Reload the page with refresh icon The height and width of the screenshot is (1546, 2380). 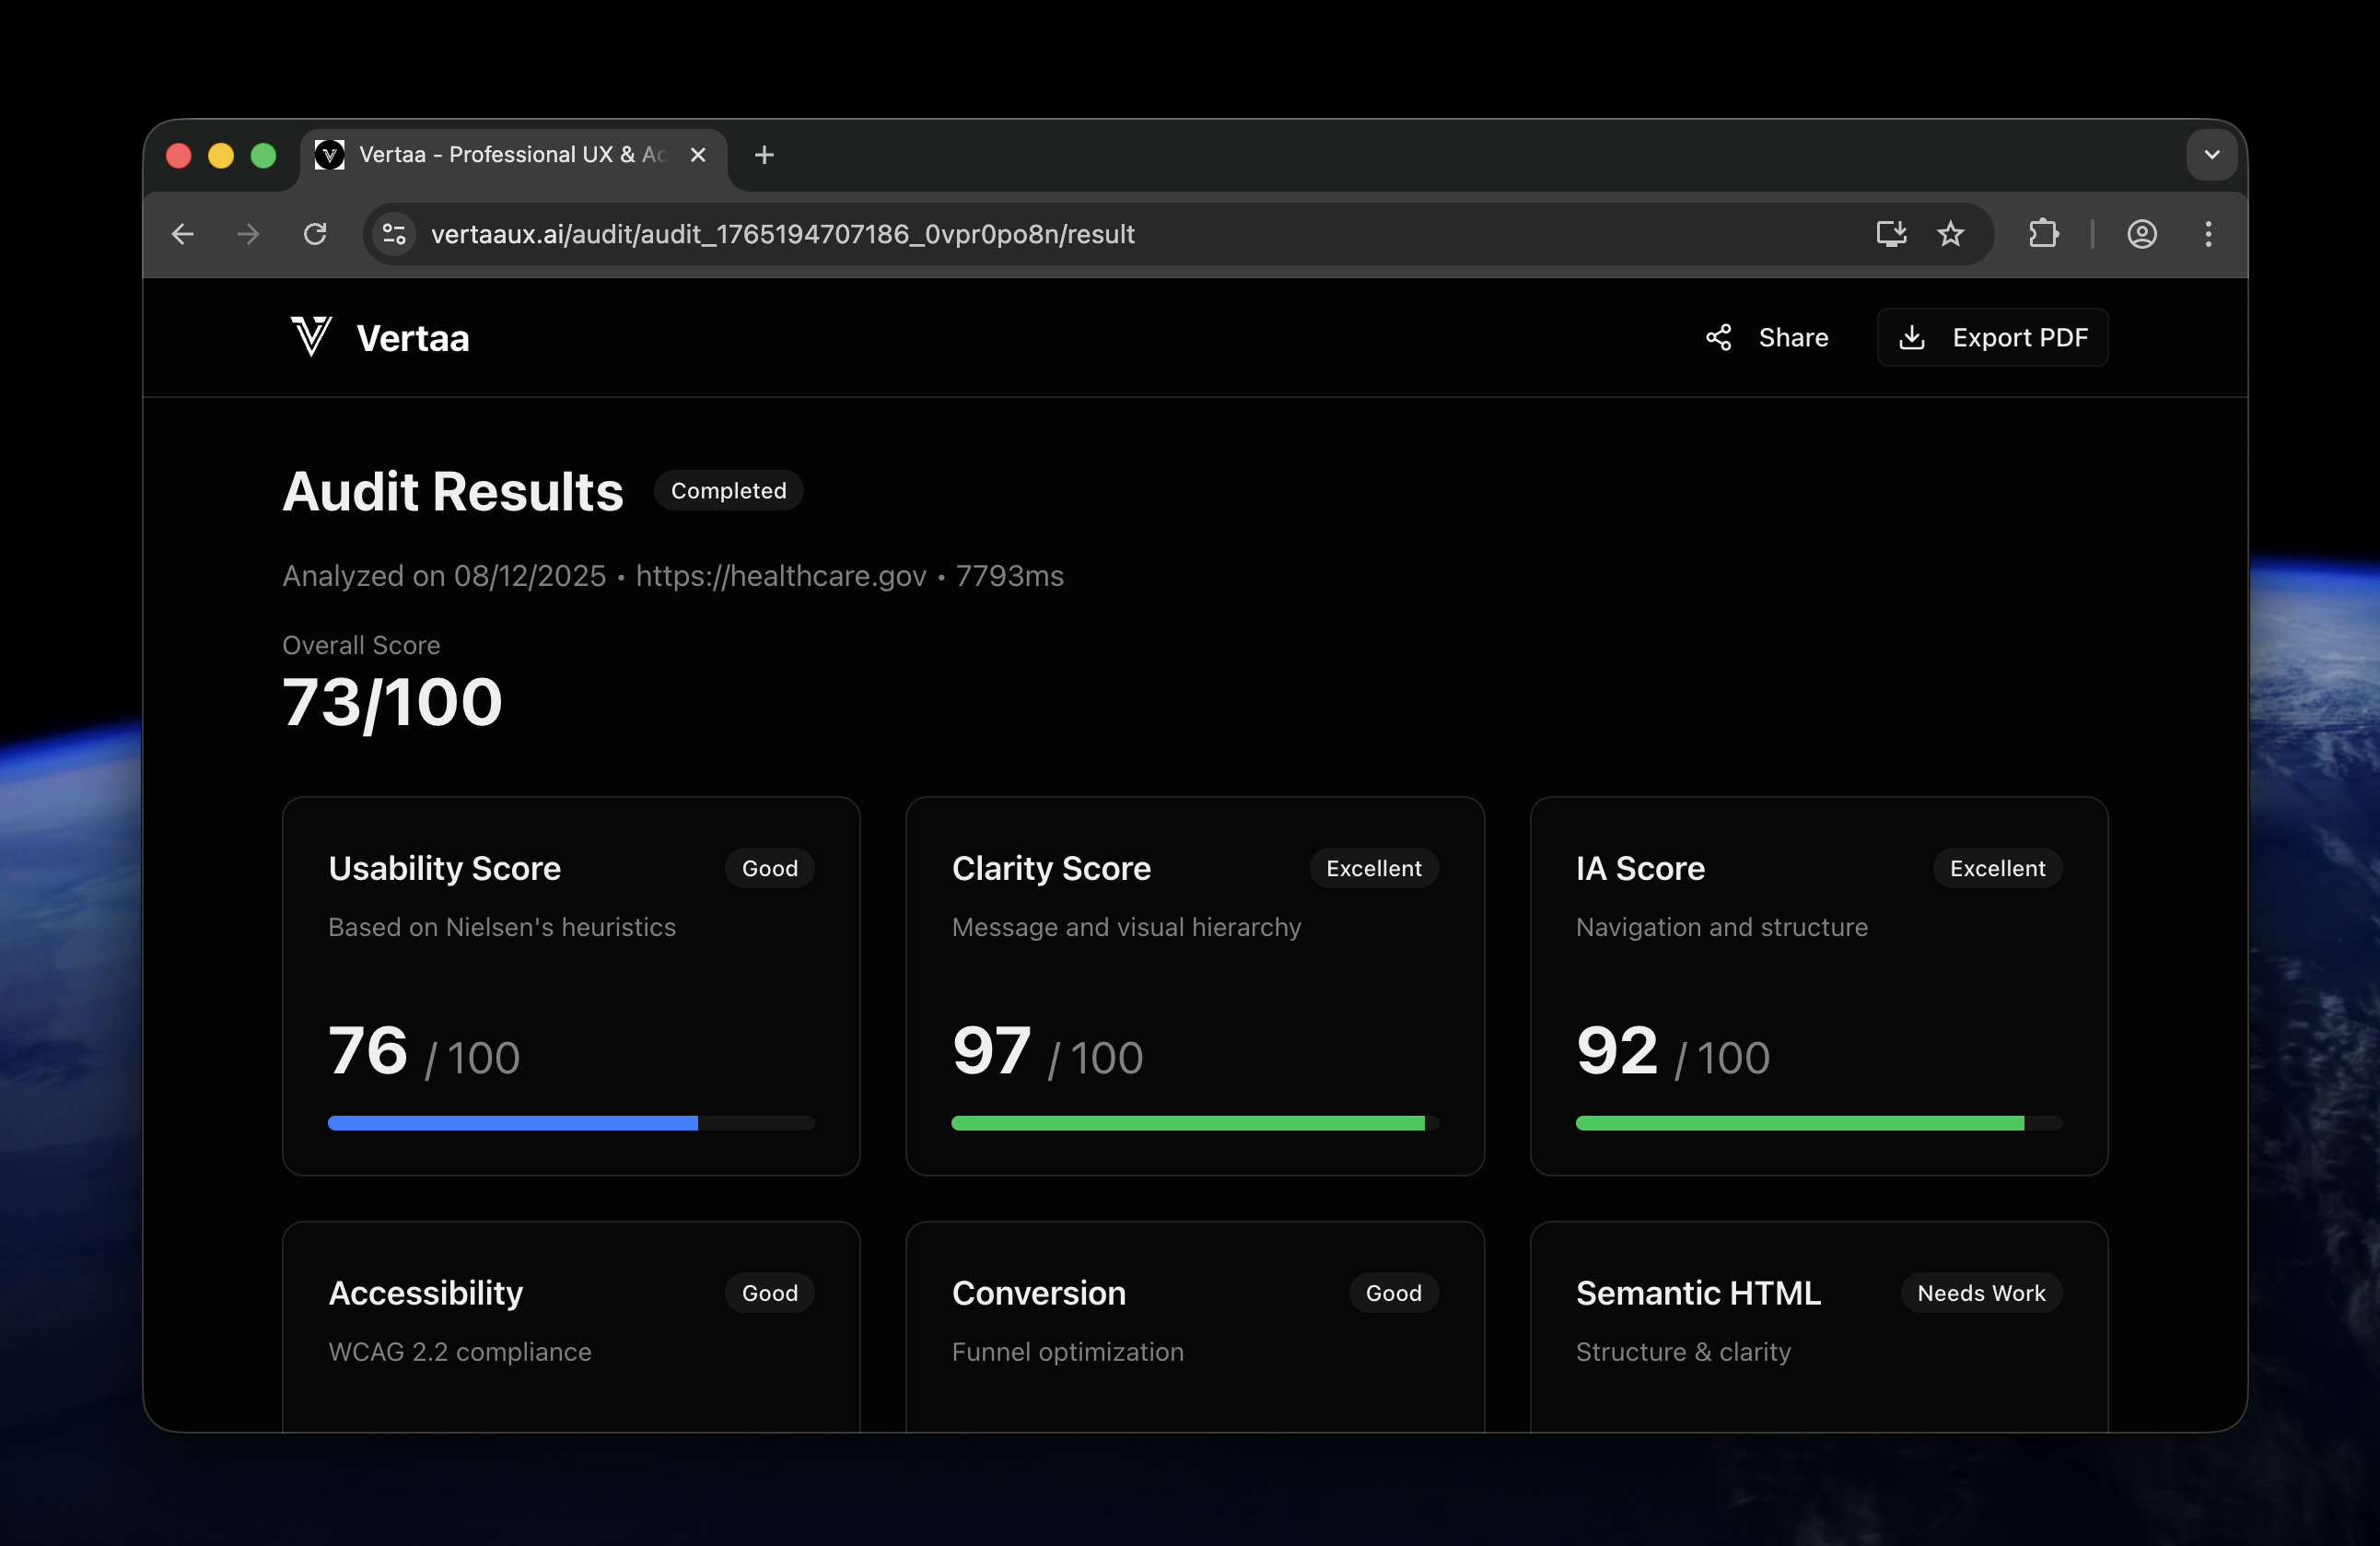315,234
